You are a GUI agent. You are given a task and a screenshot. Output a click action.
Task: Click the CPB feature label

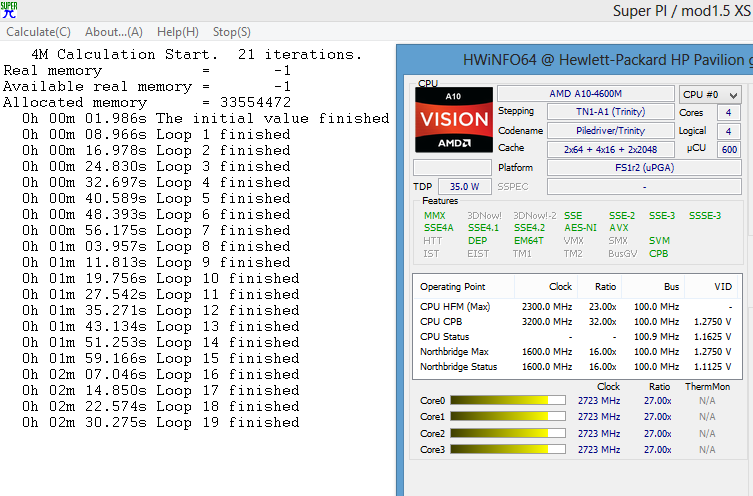(x=658, y=254)
